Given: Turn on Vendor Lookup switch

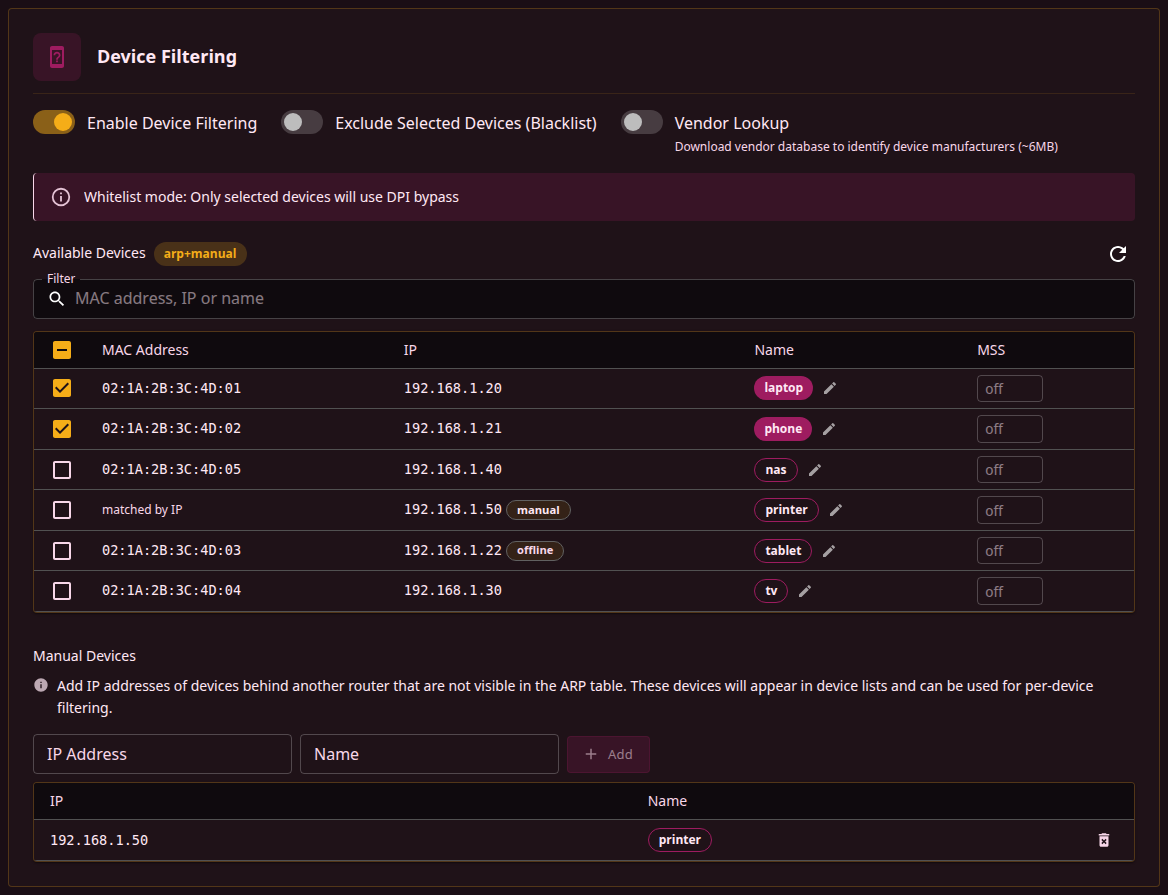Looking at the screenshot, I should [x=641, y=123].
